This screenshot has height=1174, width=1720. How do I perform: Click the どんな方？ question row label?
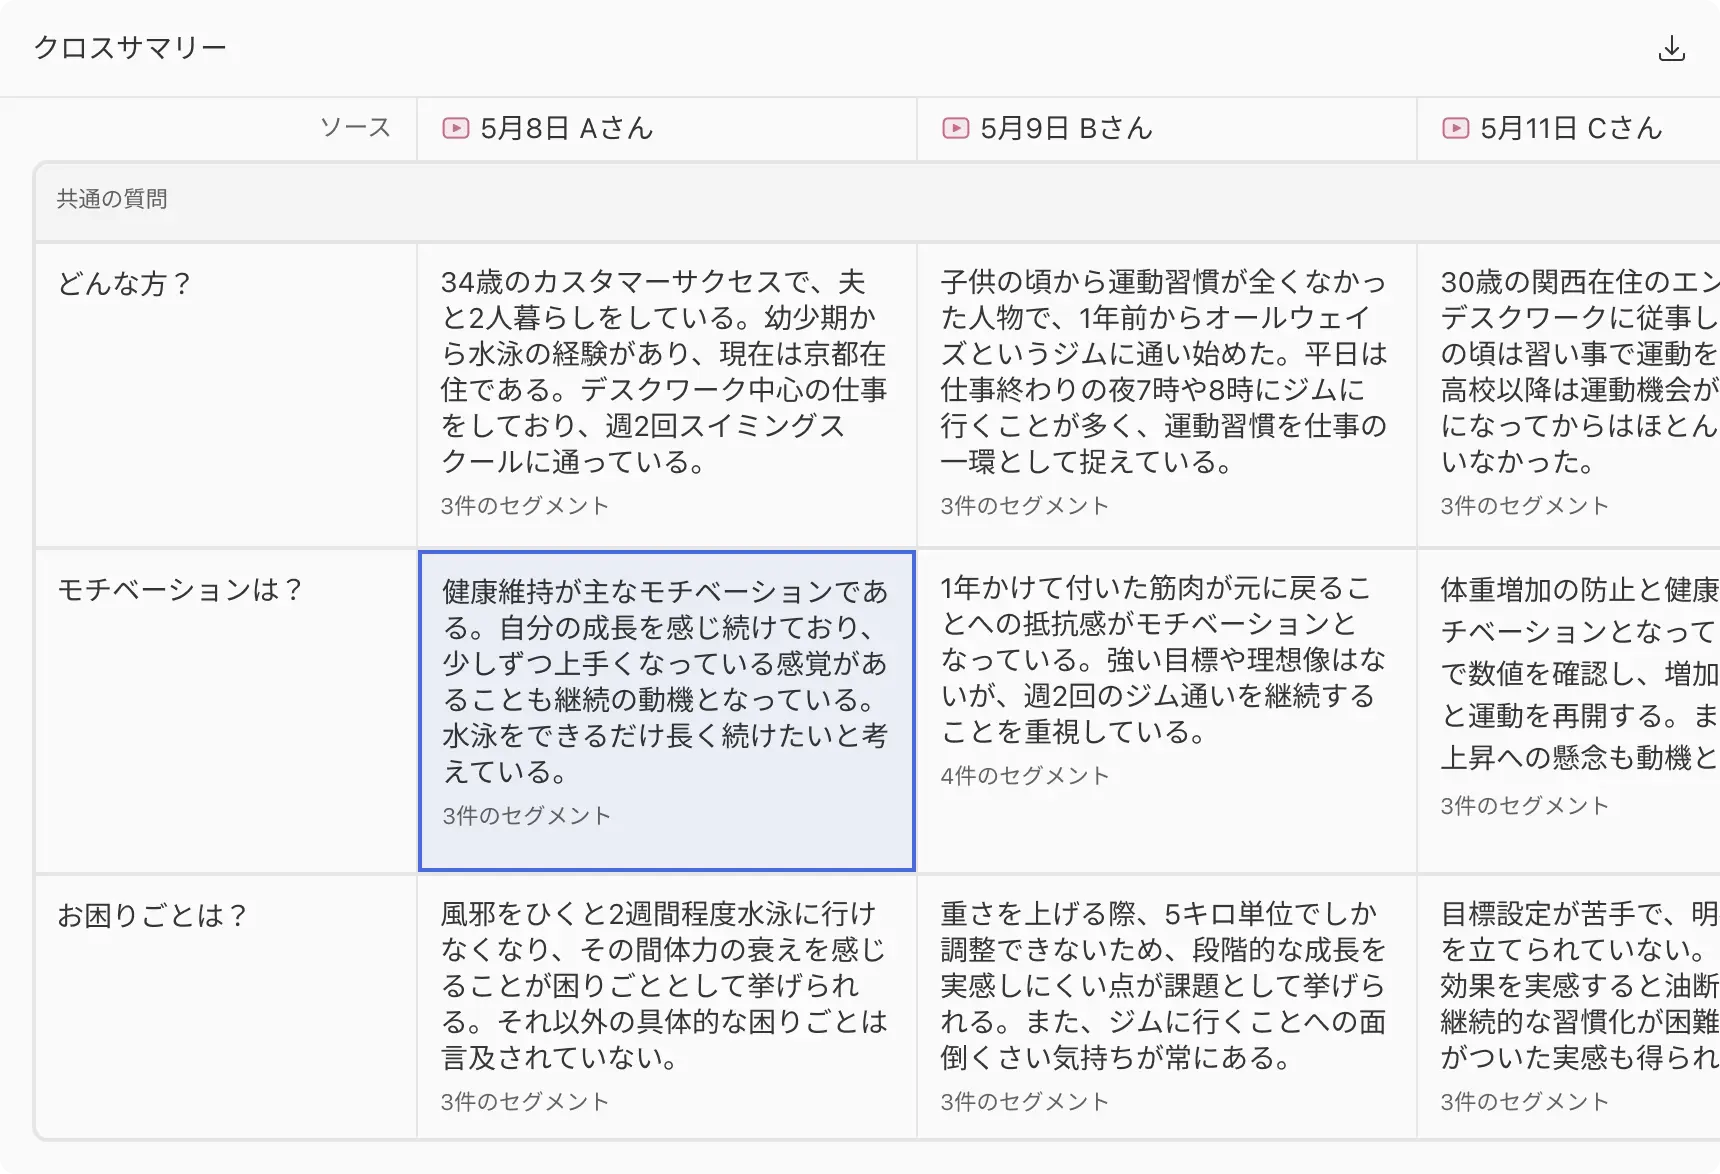click(x=124, y=284)
